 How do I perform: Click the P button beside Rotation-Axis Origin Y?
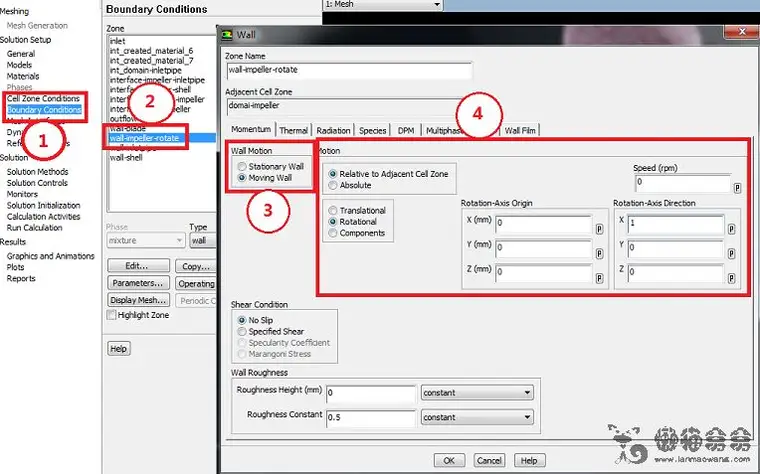[599, 253]
